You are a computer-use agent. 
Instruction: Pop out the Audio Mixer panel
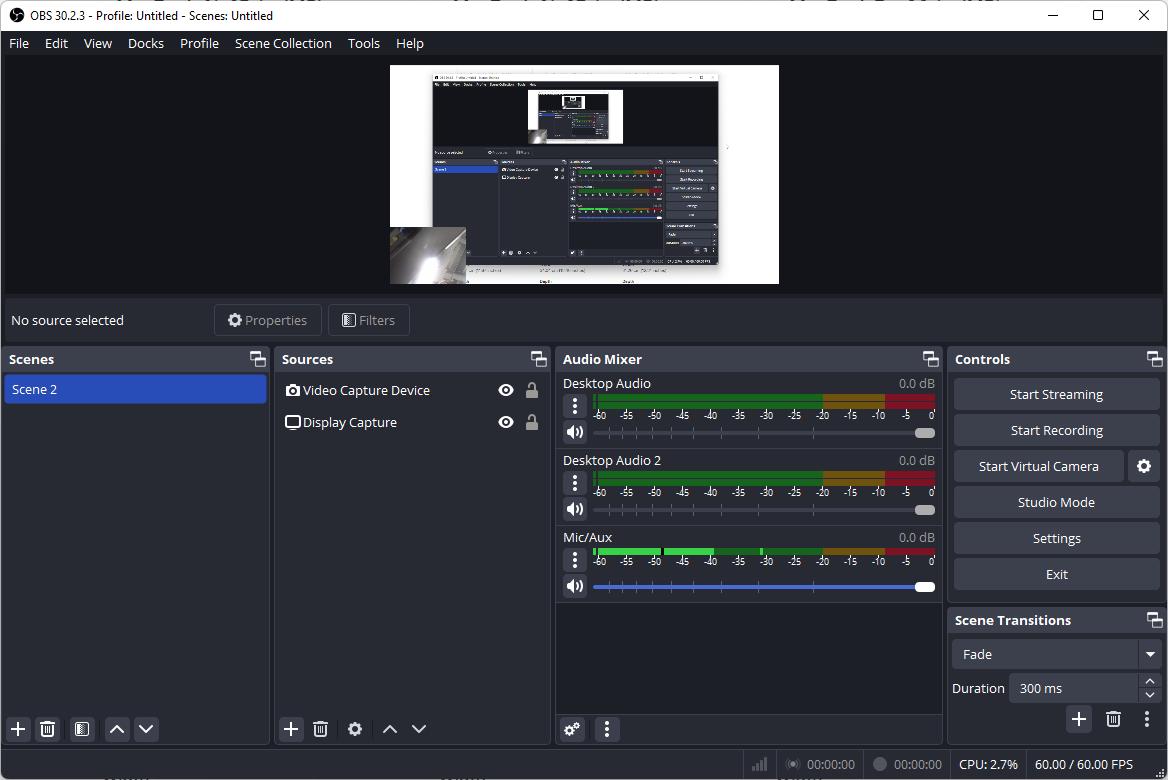(x=930, y=358)
